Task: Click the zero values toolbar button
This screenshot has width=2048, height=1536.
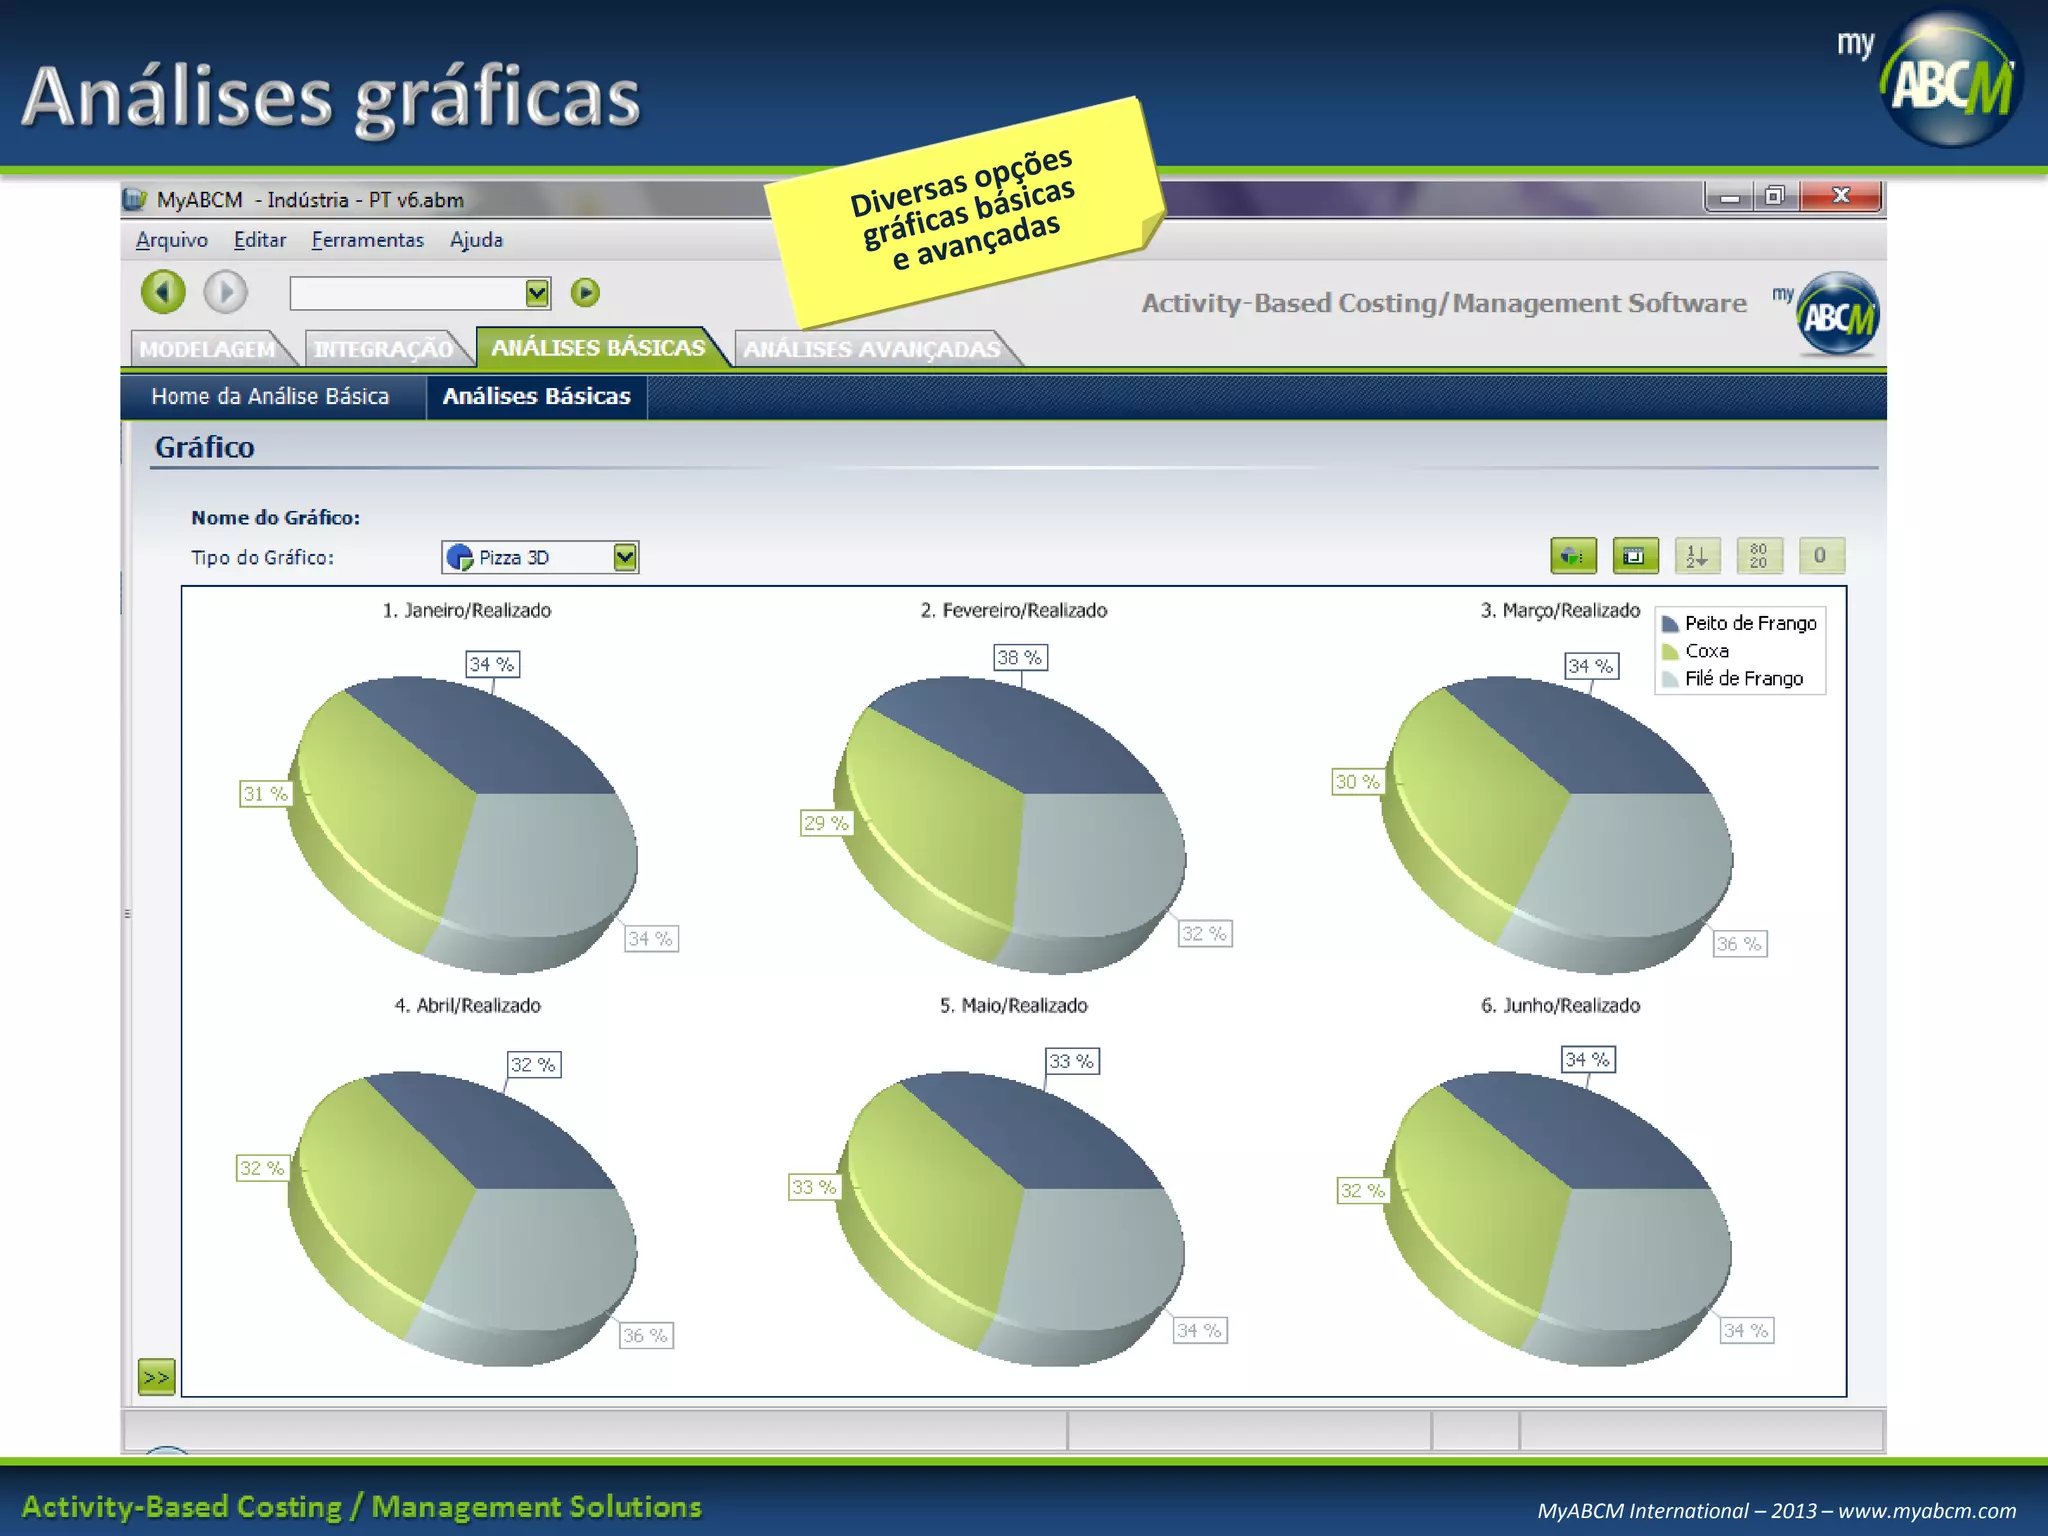Action: 1820,556
